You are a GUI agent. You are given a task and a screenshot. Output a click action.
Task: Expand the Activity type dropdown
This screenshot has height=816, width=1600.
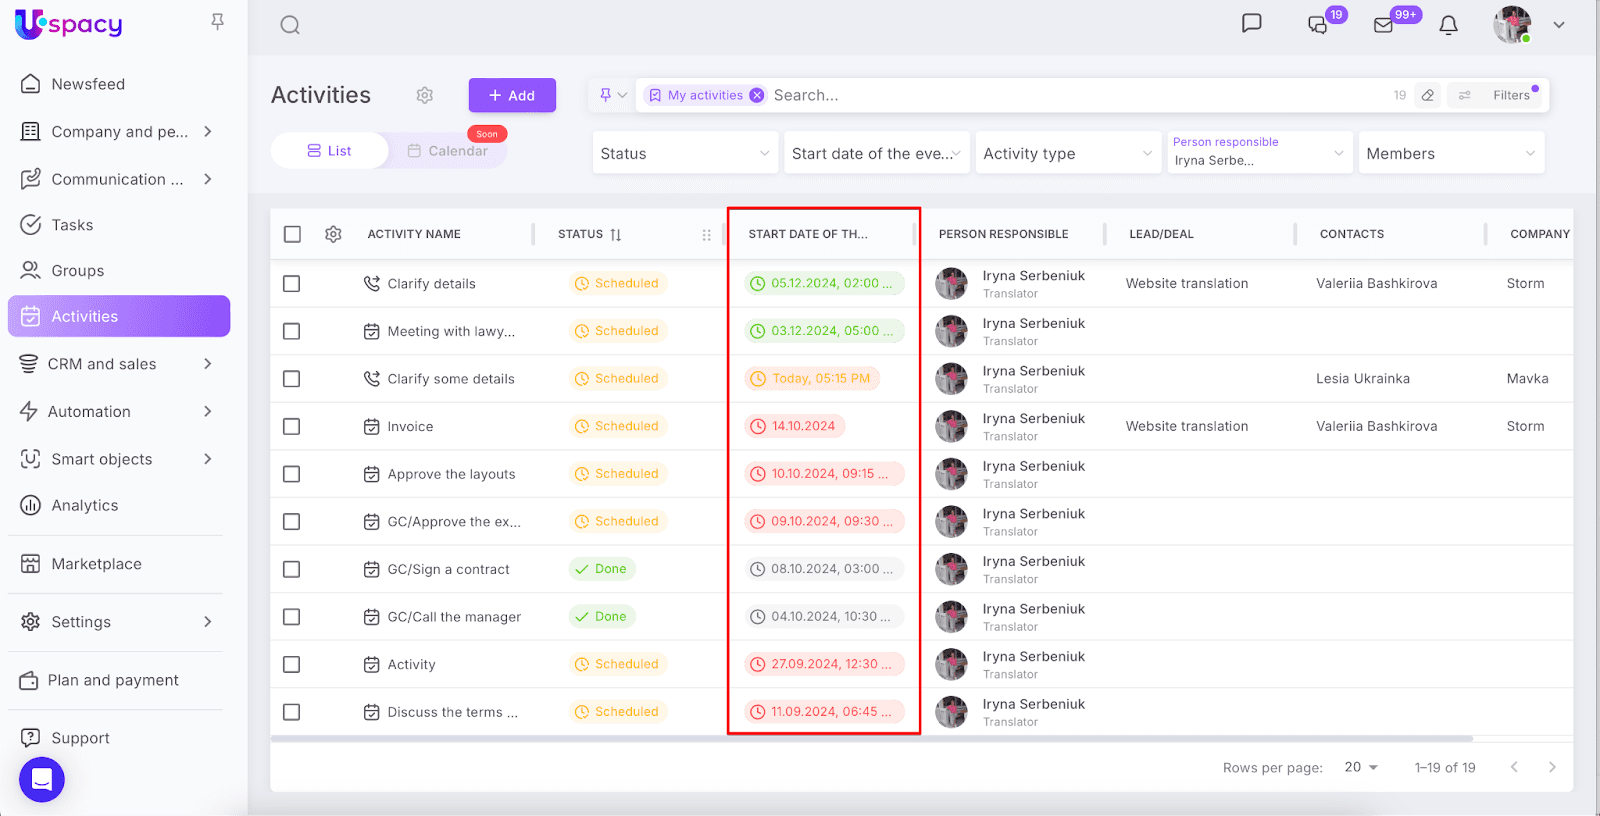(x=1067, y=153)
